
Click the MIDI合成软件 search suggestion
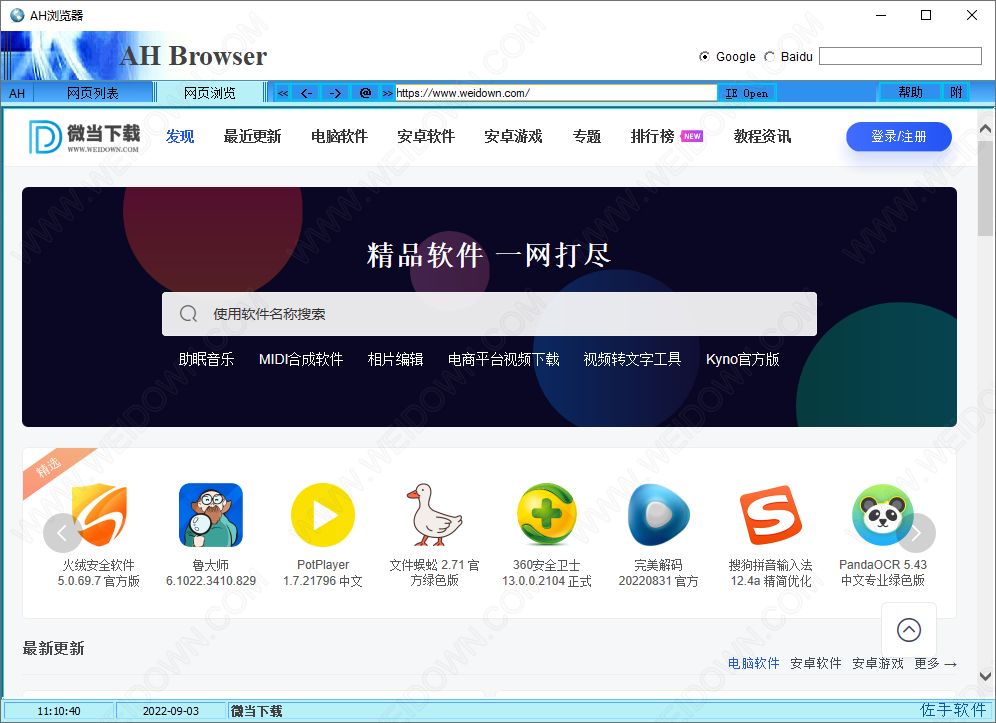point(301,360)
